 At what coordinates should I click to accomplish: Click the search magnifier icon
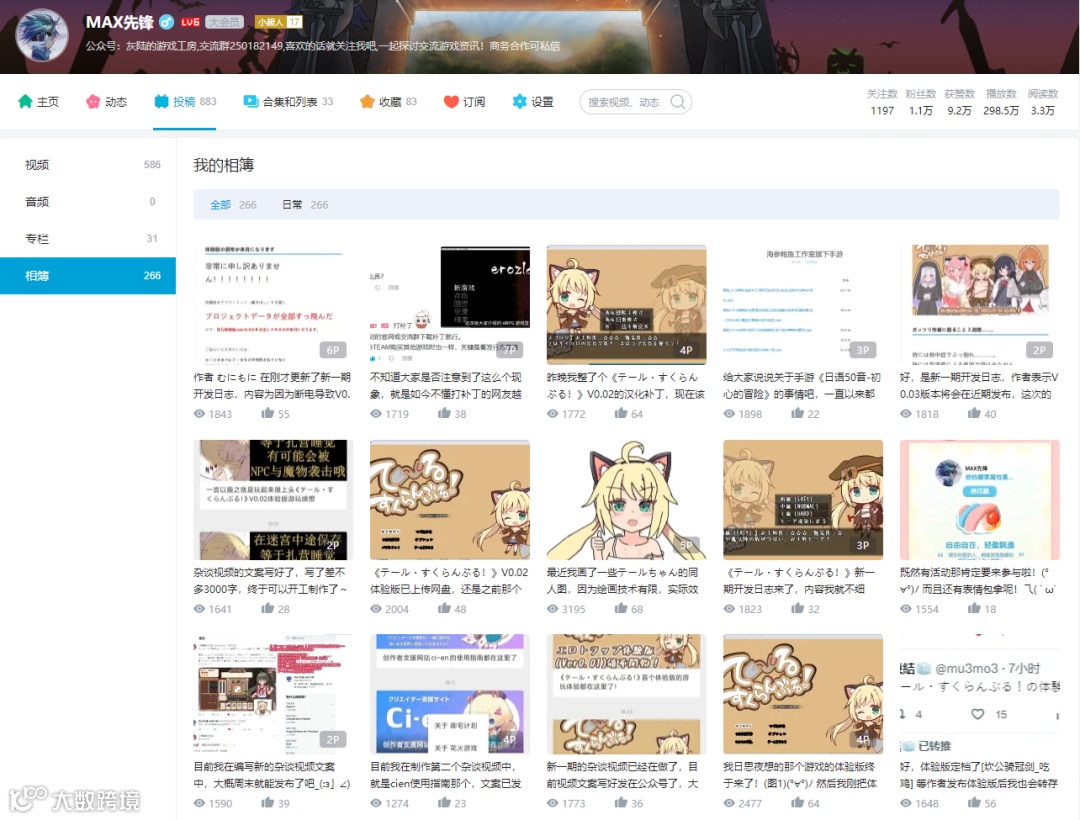point(678,102)
